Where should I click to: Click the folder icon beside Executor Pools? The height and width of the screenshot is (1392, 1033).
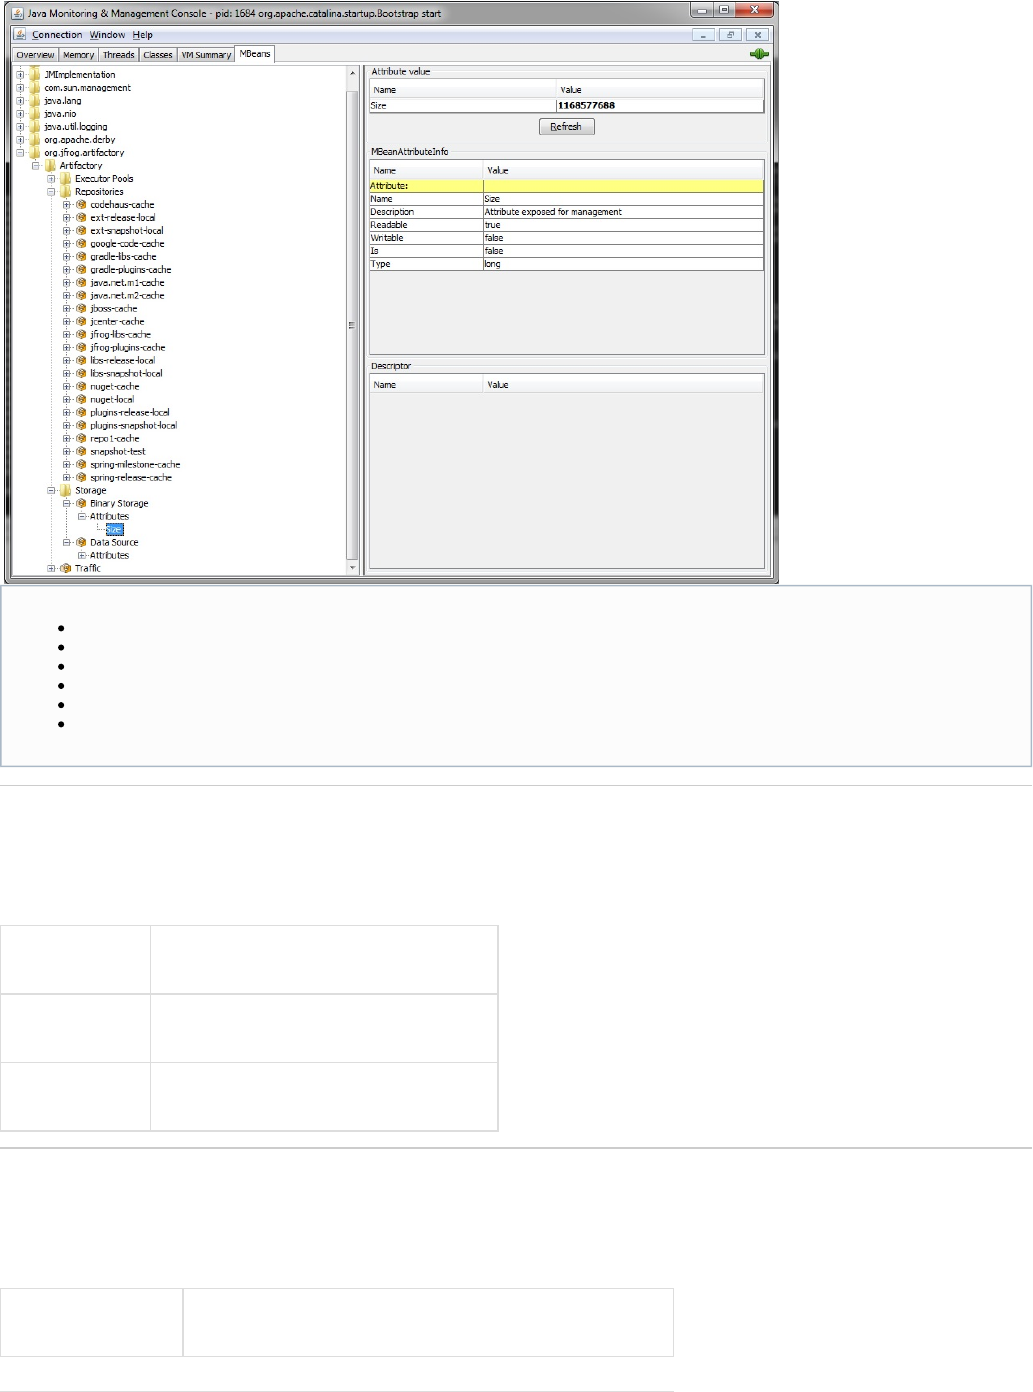(66, 178)
